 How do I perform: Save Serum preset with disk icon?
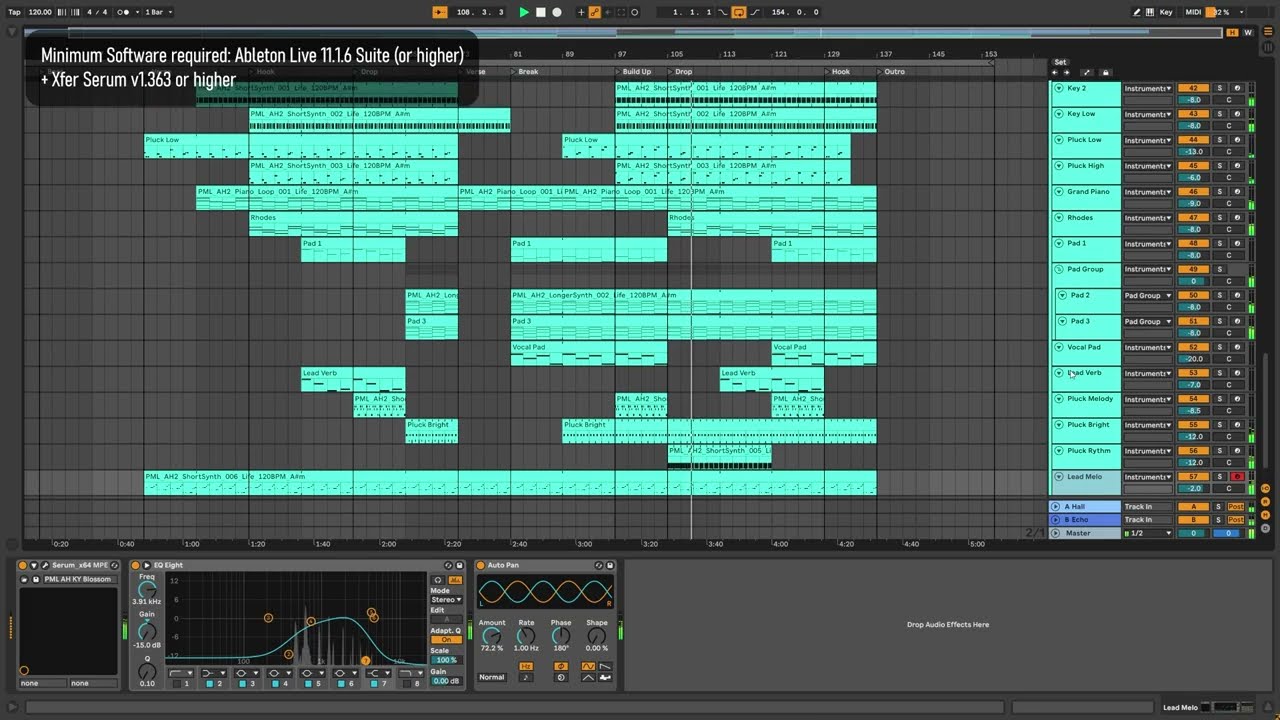(x=36, y=579)
